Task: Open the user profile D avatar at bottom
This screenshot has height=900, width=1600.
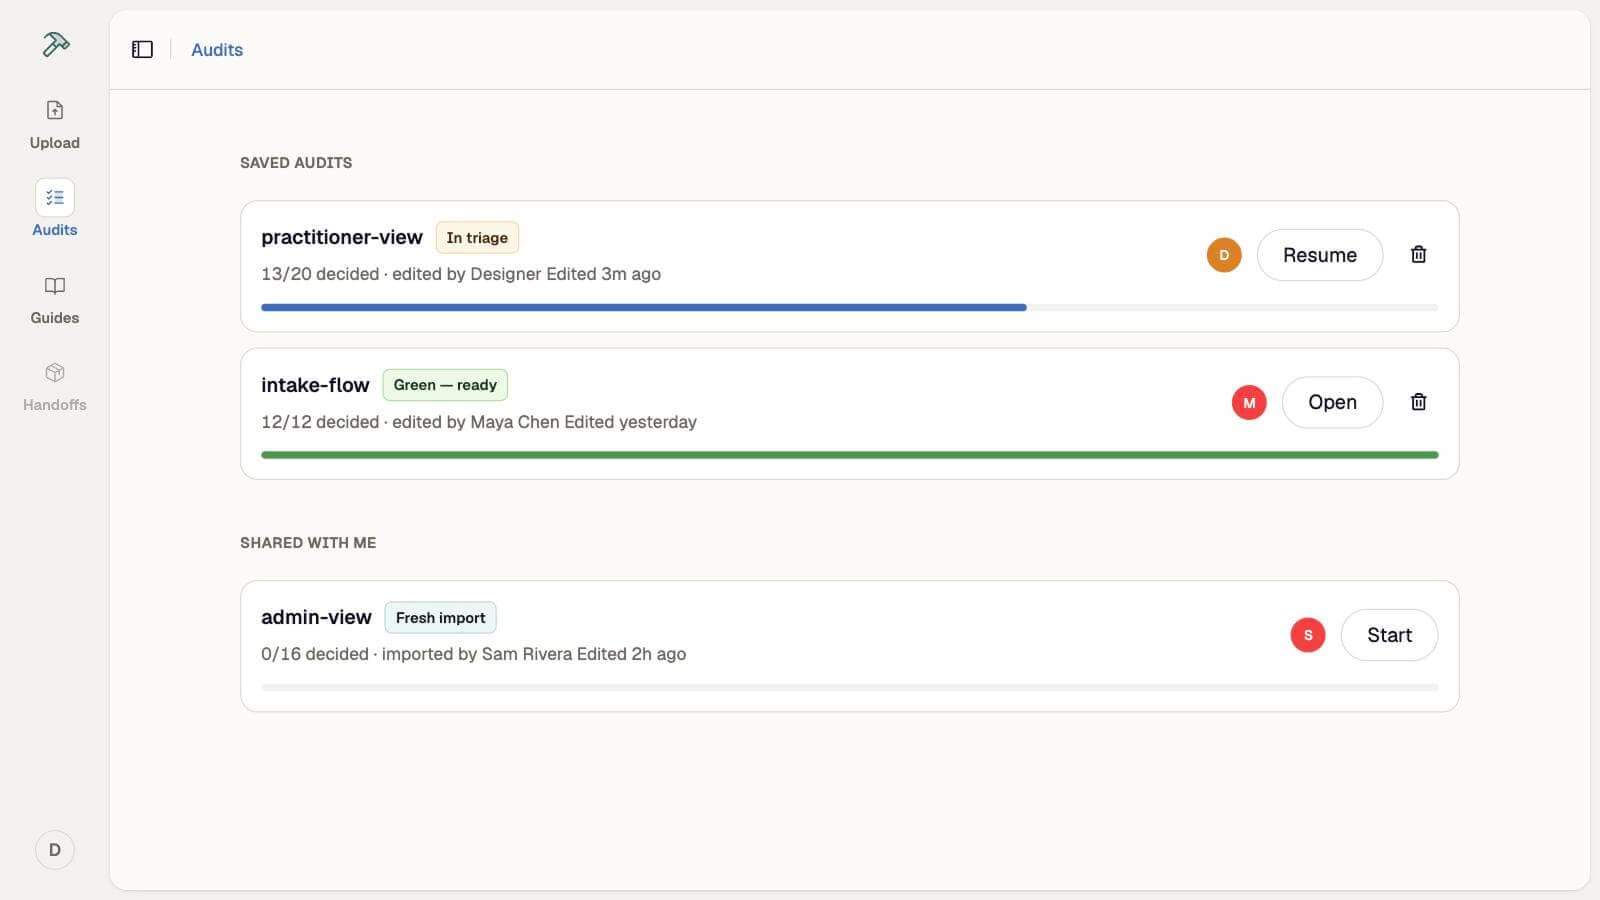Action: pyautogui.click(x=55, y=850)
